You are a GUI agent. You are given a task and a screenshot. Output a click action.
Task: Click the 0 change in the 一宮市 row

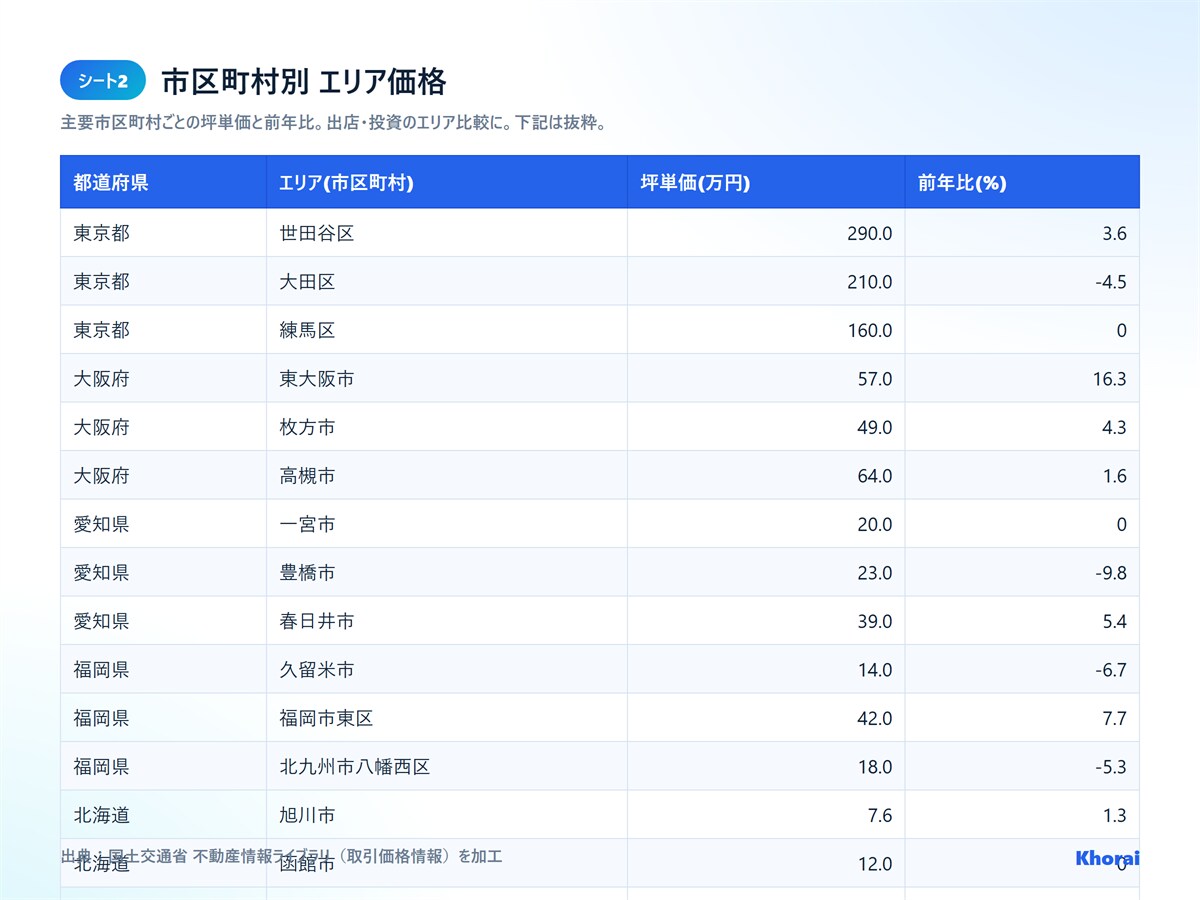[x=1122, y=524]
